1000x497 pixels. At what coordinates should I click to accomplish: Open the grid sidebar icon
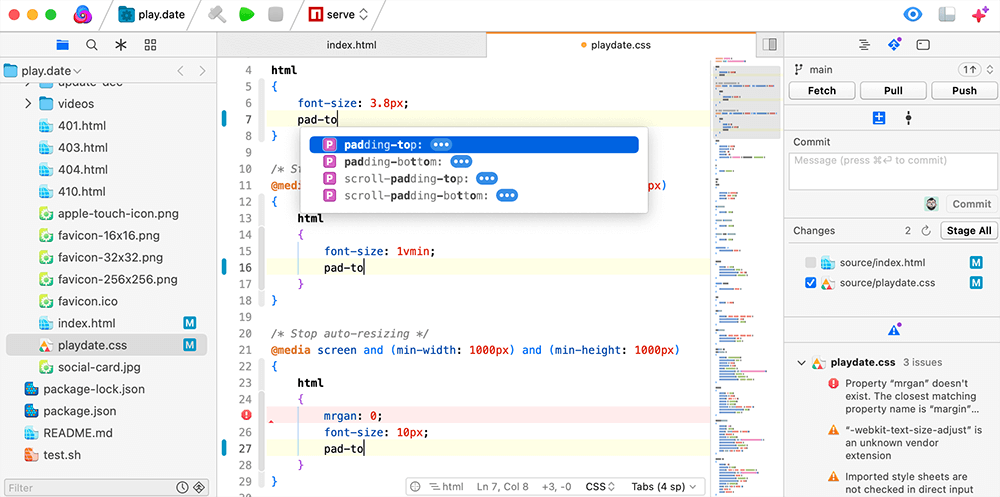pos(151,45)
